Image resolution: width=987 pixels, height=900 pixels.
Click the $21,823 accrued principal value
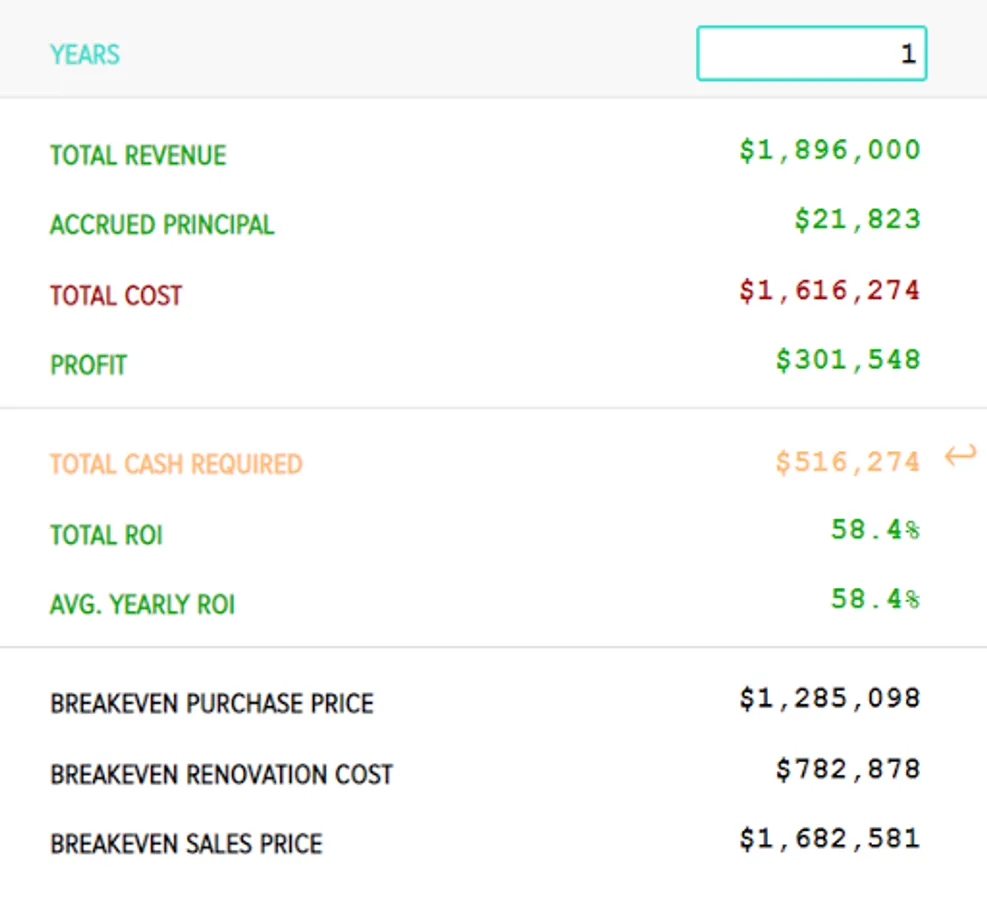857,221
